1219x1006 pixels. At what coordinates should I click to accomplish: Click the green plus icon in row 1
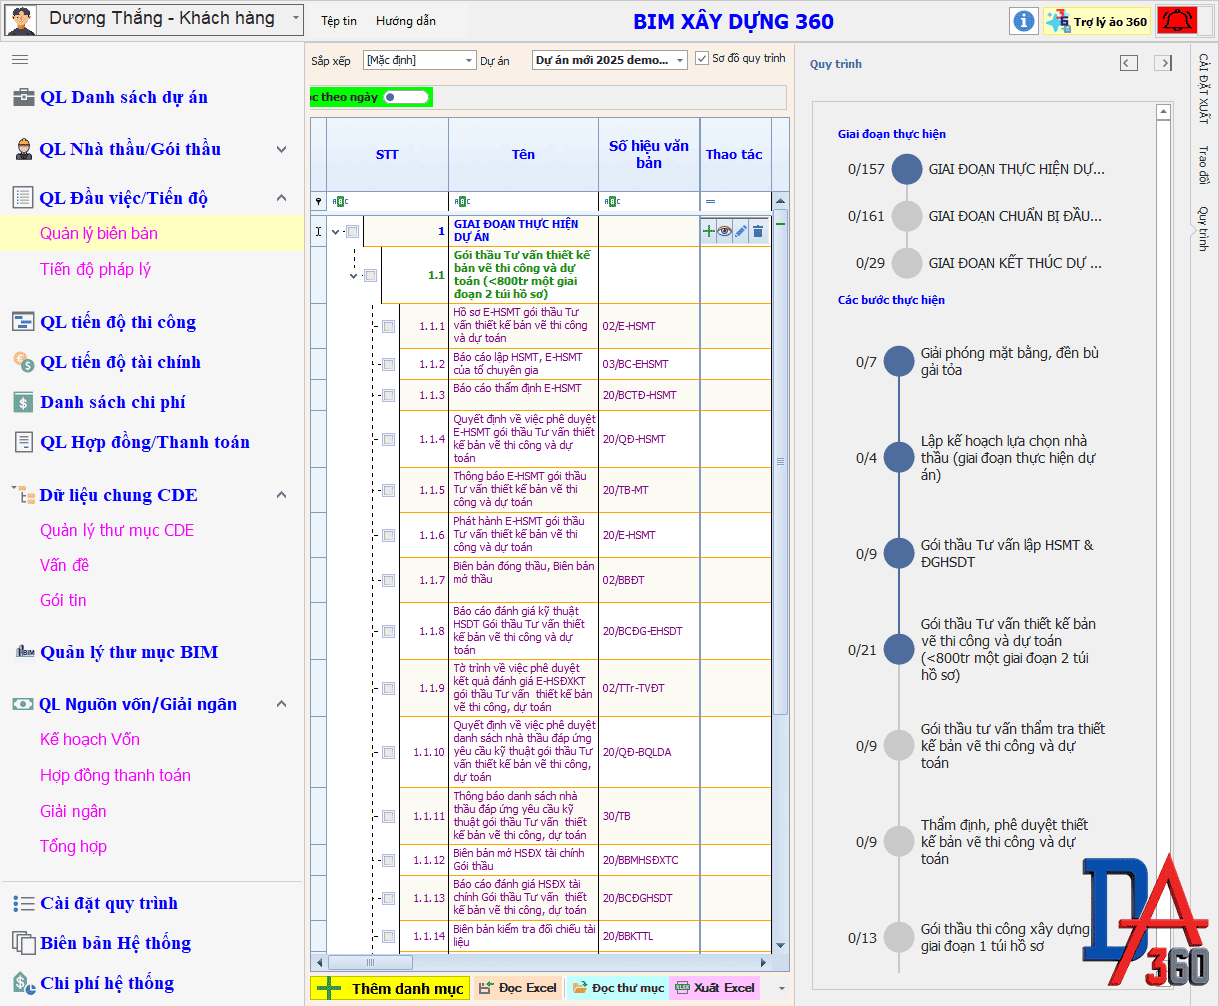pos(709,231)
